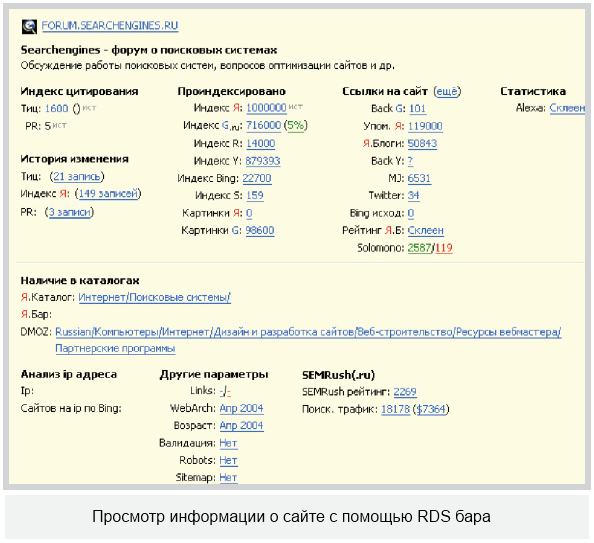Click the Searchengines форум title text
The image size is (594, 543).
coord(149,50)
